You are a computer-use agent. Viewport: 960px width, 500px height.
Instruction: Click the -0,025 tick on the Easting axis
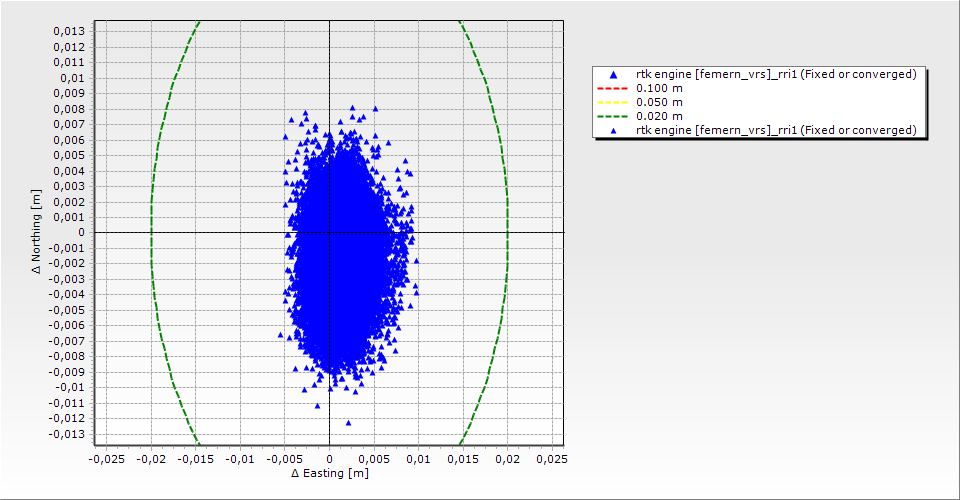pos(106,458)
